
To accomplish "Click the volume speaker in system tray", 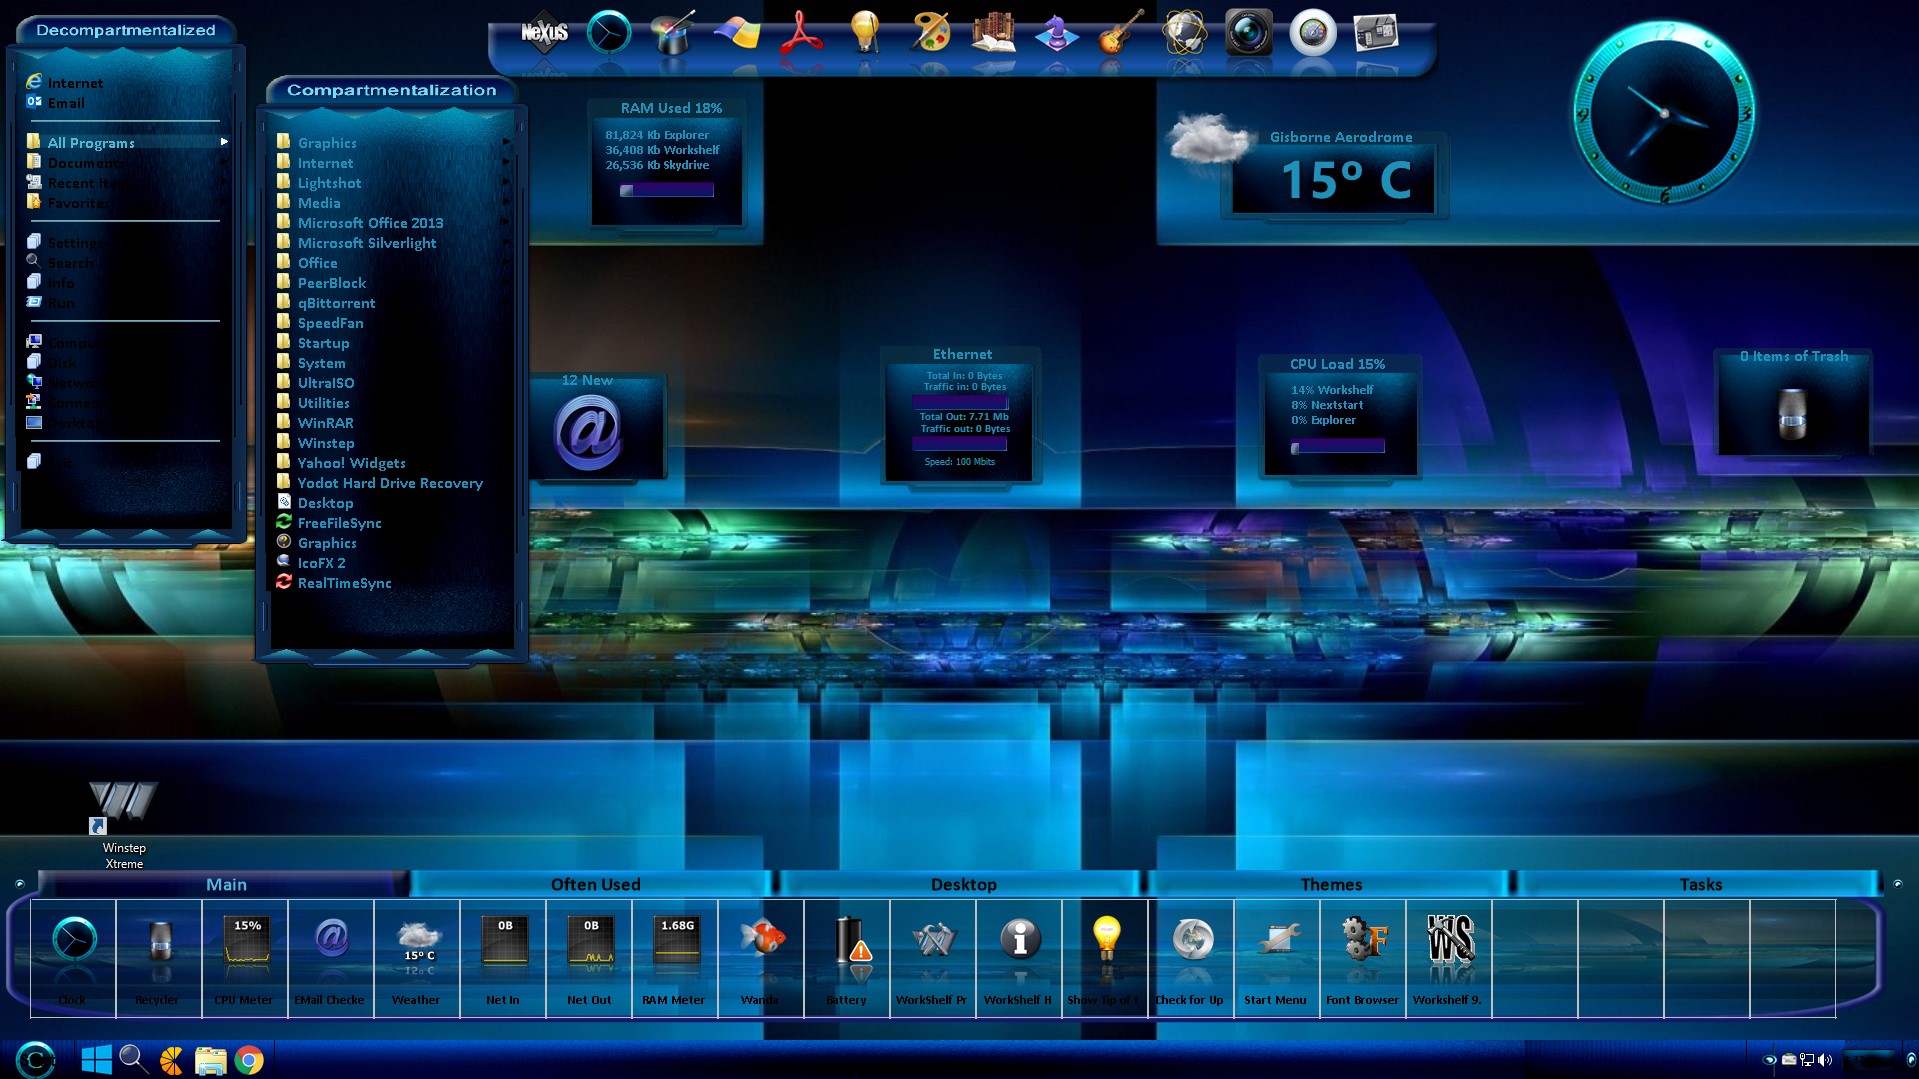I will pyautogui.click(x=1825, y=1060).
